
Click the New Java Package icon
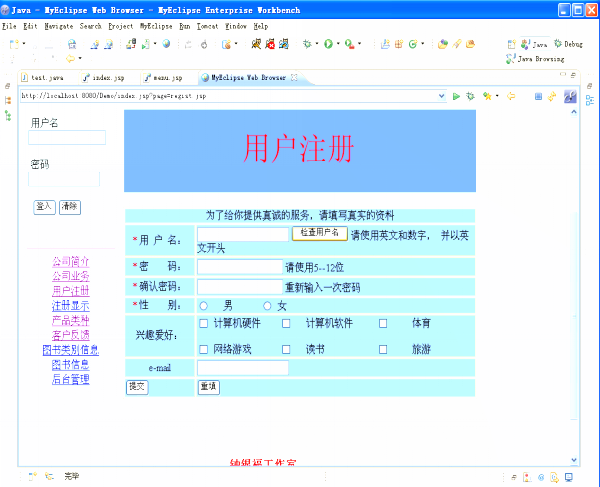coord(399,44)
